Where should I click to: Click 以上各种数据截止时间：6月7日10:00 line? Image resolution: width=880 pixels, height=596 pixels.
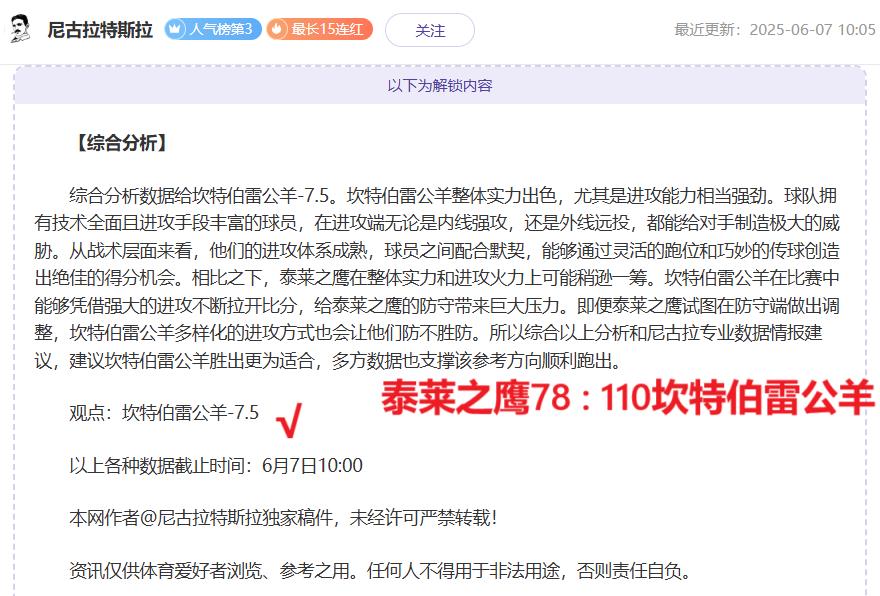click(216, 465)
